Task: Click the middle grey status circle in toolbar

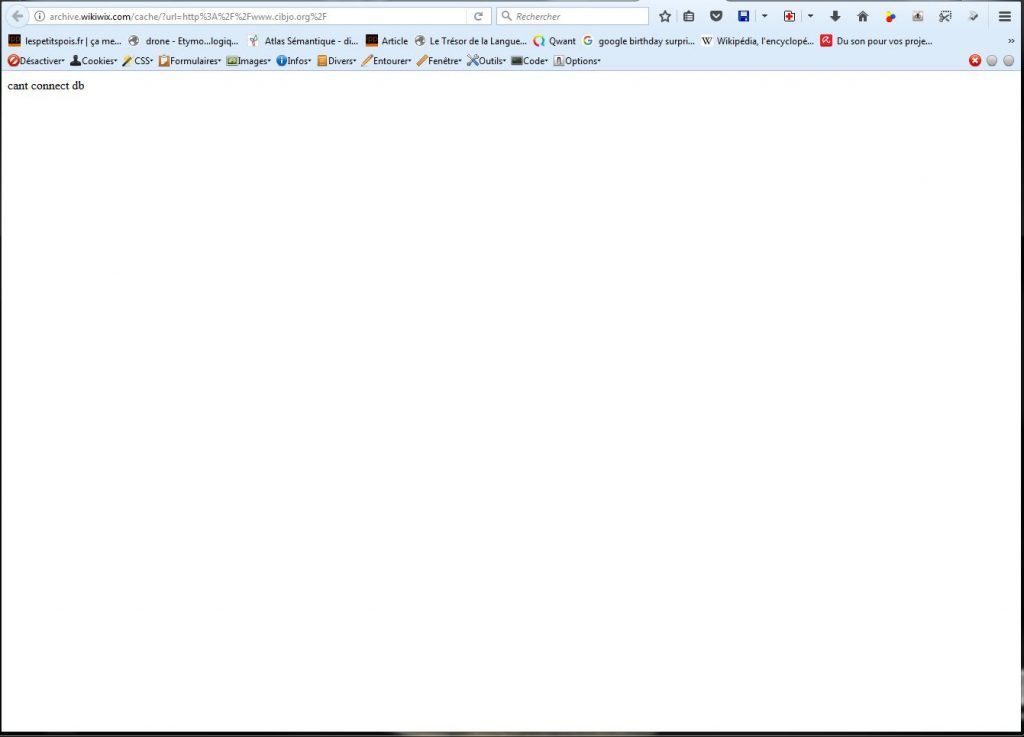Action: click(x=991, y=61)
